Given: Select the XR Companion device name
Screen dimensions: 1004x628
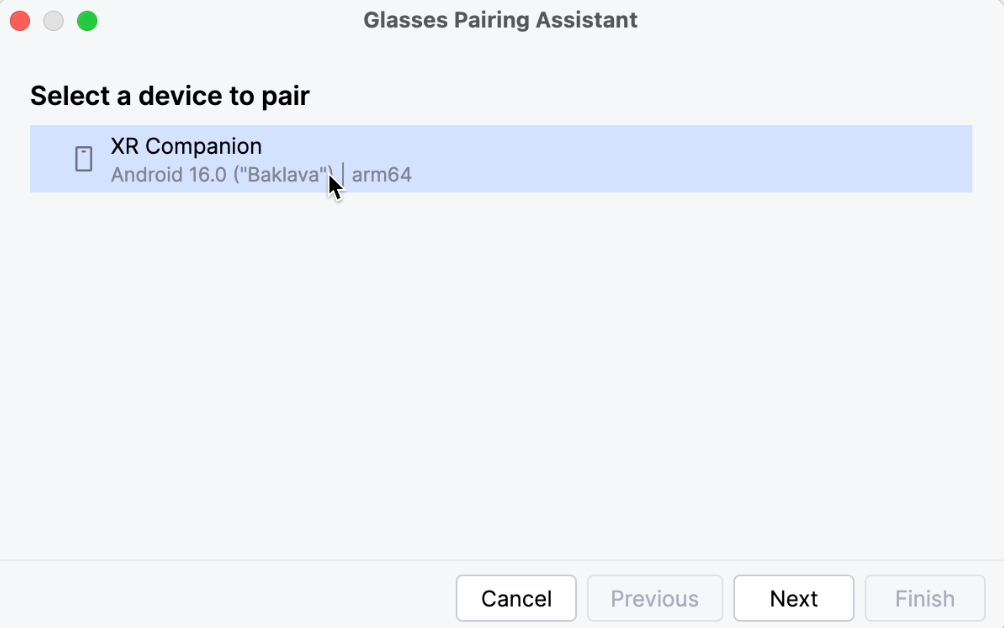Looking at the screenshot, I should click(186, 147).
